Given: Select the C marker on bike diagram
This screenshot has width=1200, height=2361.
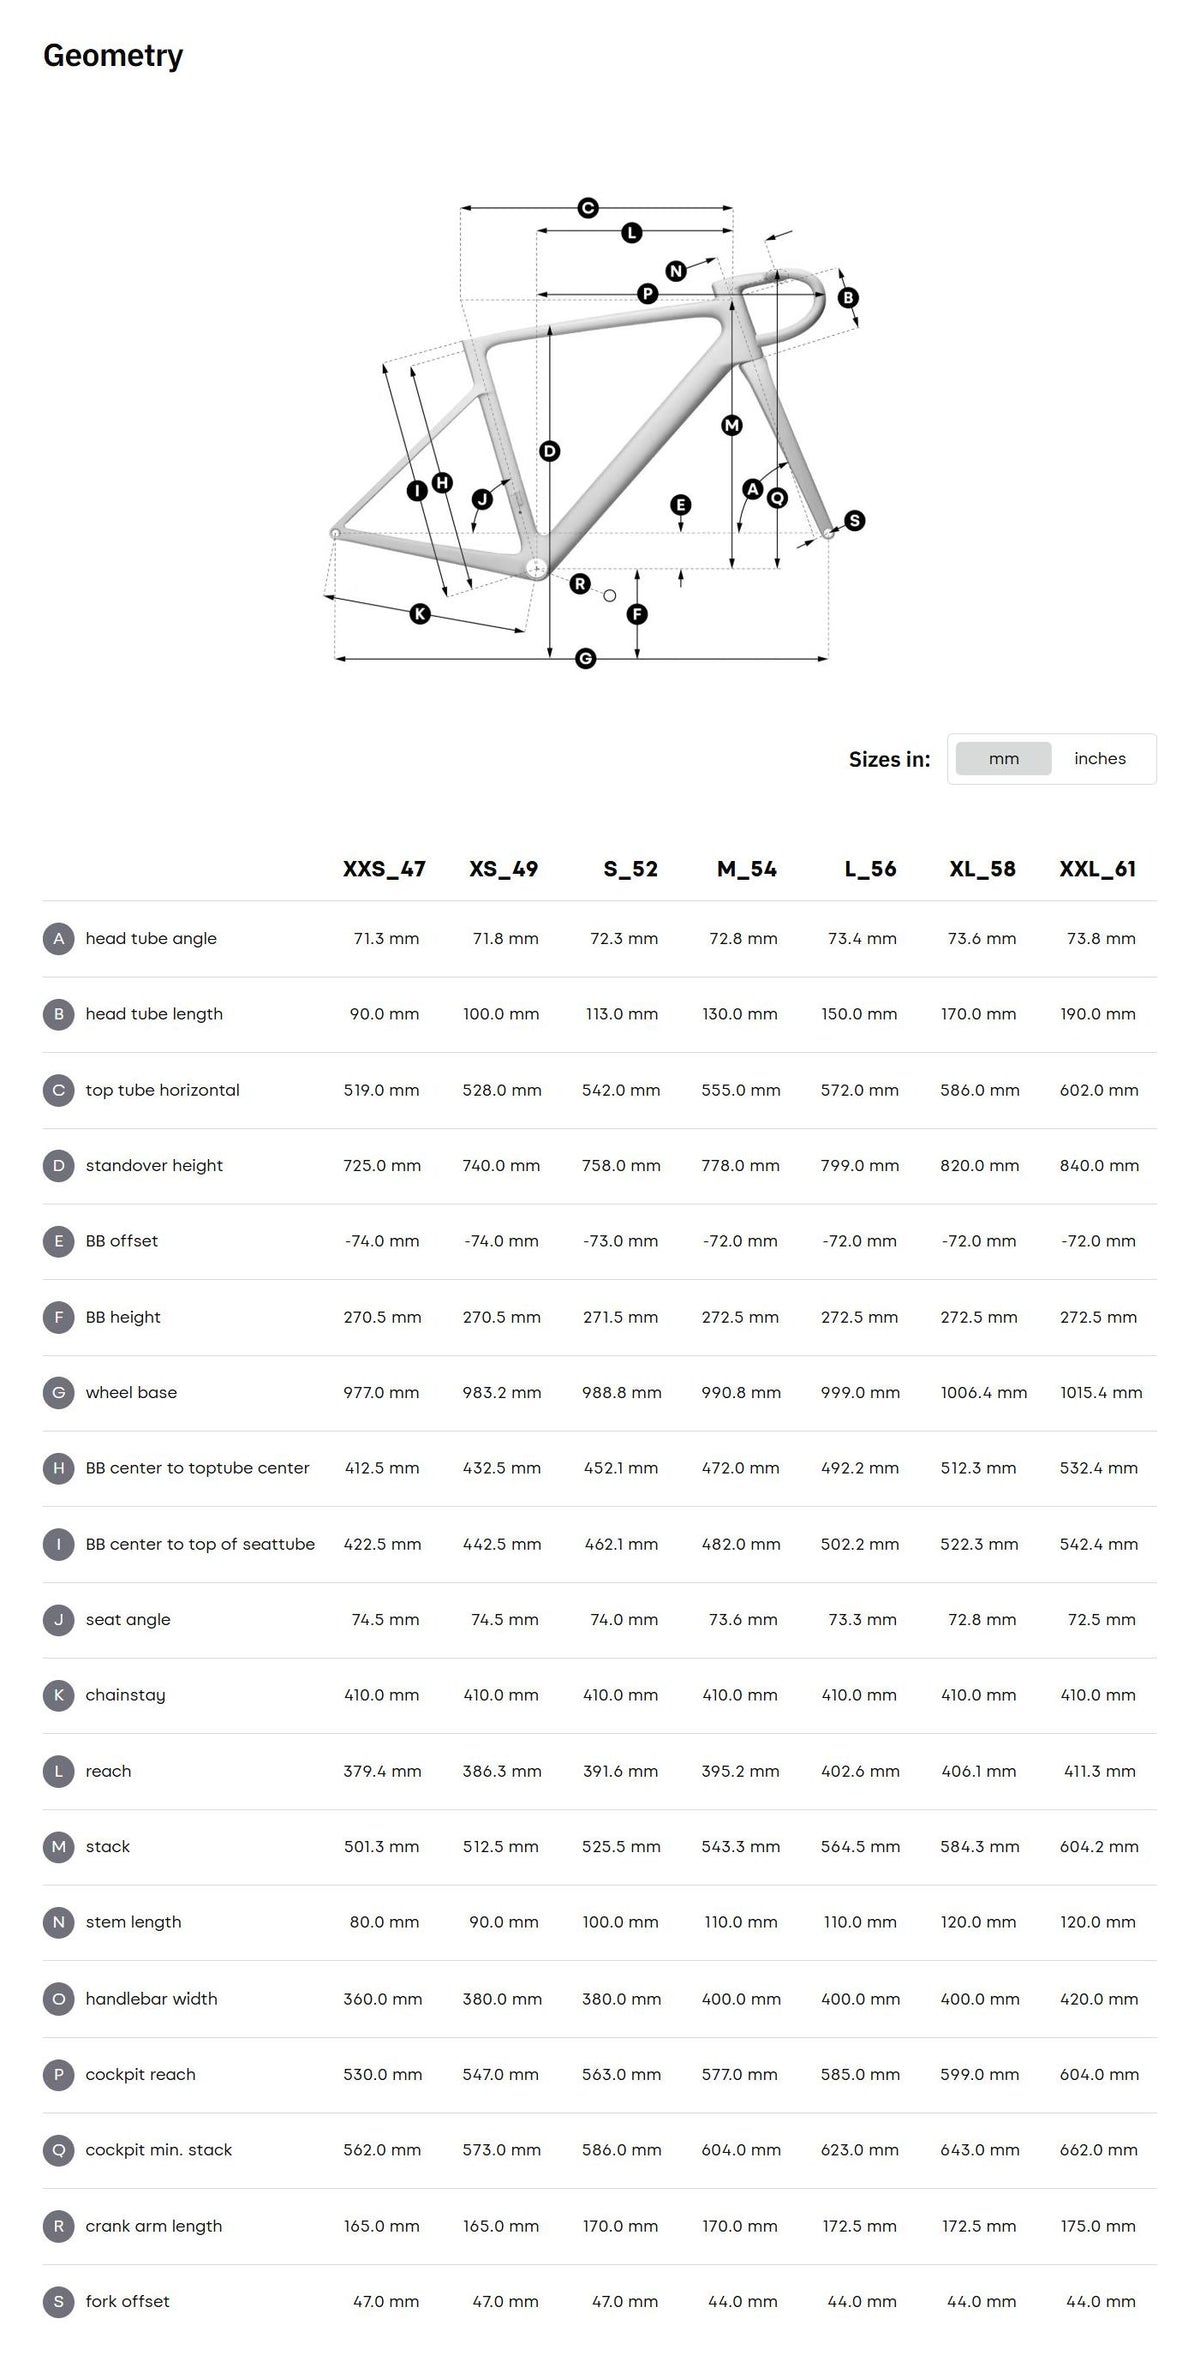Looking at the screenshot, I should [588, 208].
